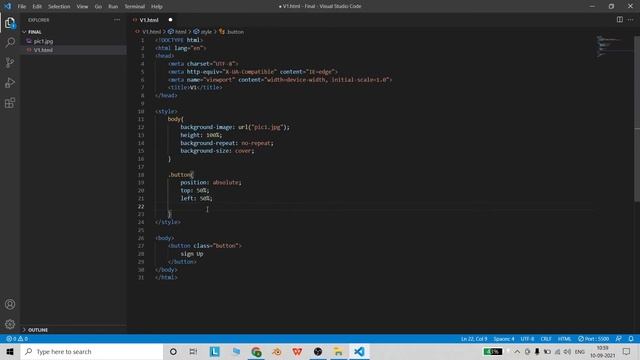Change CRLF end of line sequence
The width and height of the screenshot is (640, 360).
click(x=546, y=339)
